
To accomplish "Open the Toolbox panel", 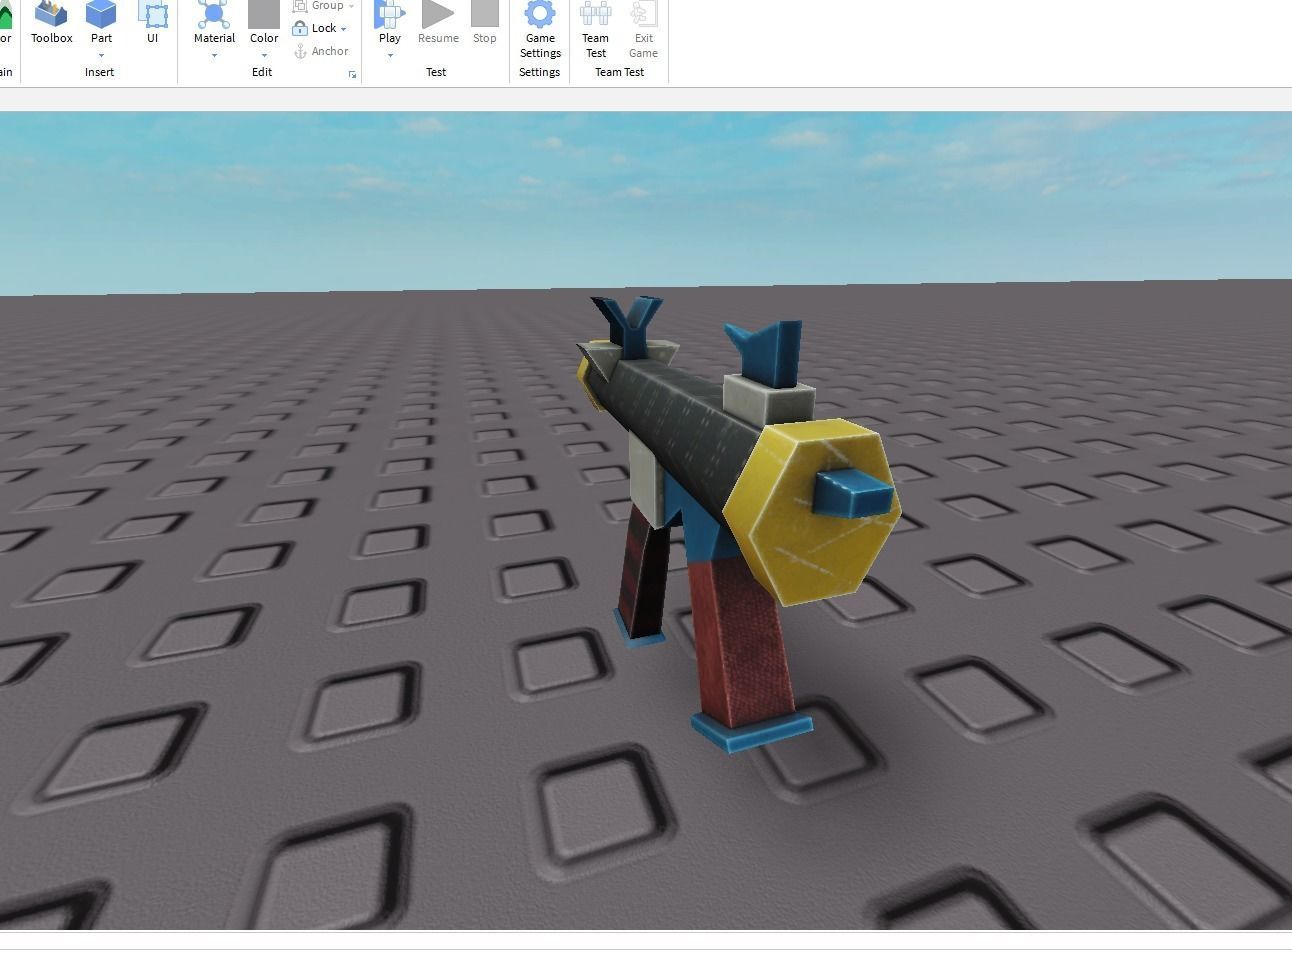I will click(x=51, y=25).
